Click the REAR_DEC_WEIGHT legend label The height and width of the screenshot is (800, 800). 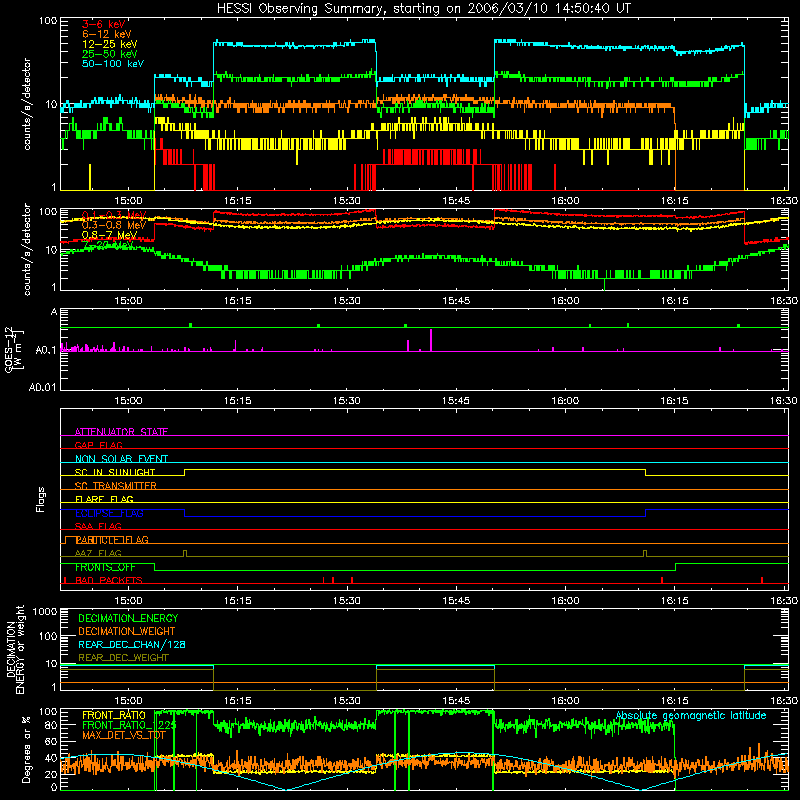click(x=123, y=658)
